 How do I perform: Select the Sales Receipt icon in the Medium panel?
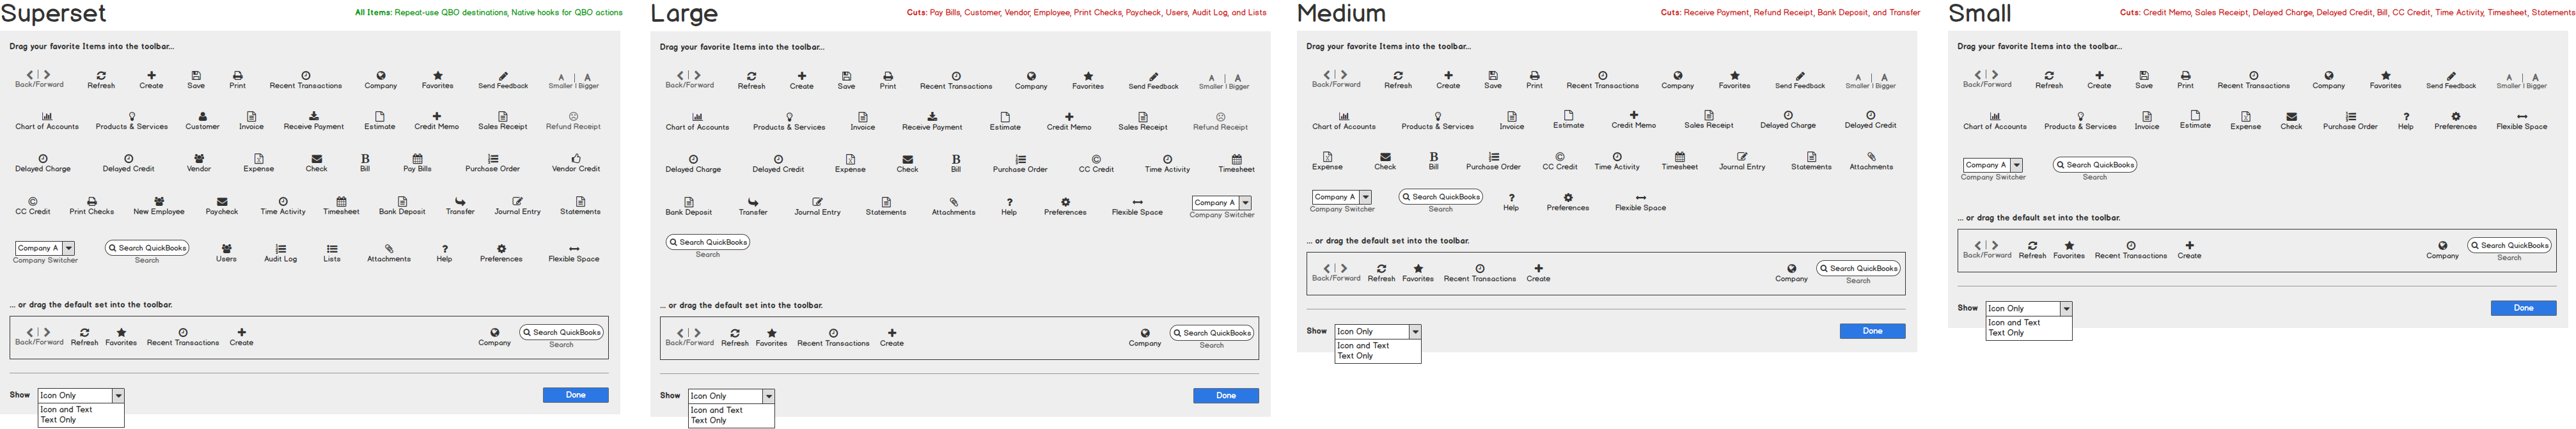[1708, 115]
